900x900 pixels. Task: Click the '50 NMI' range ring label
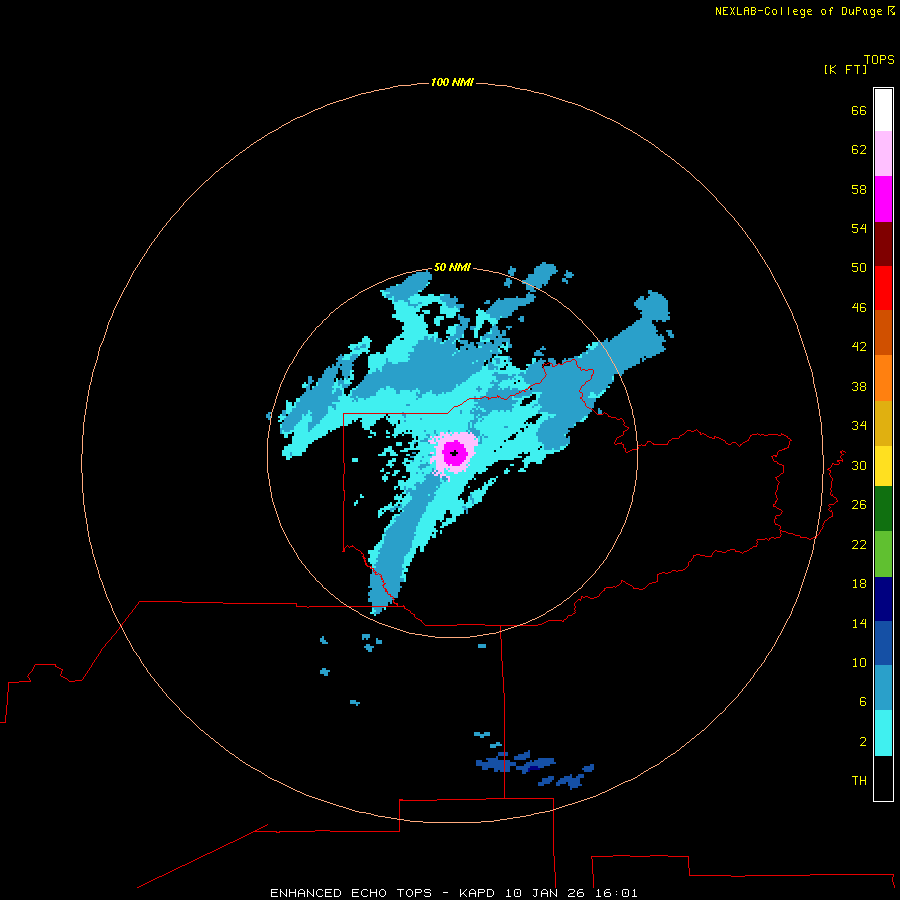click(452, 267)
